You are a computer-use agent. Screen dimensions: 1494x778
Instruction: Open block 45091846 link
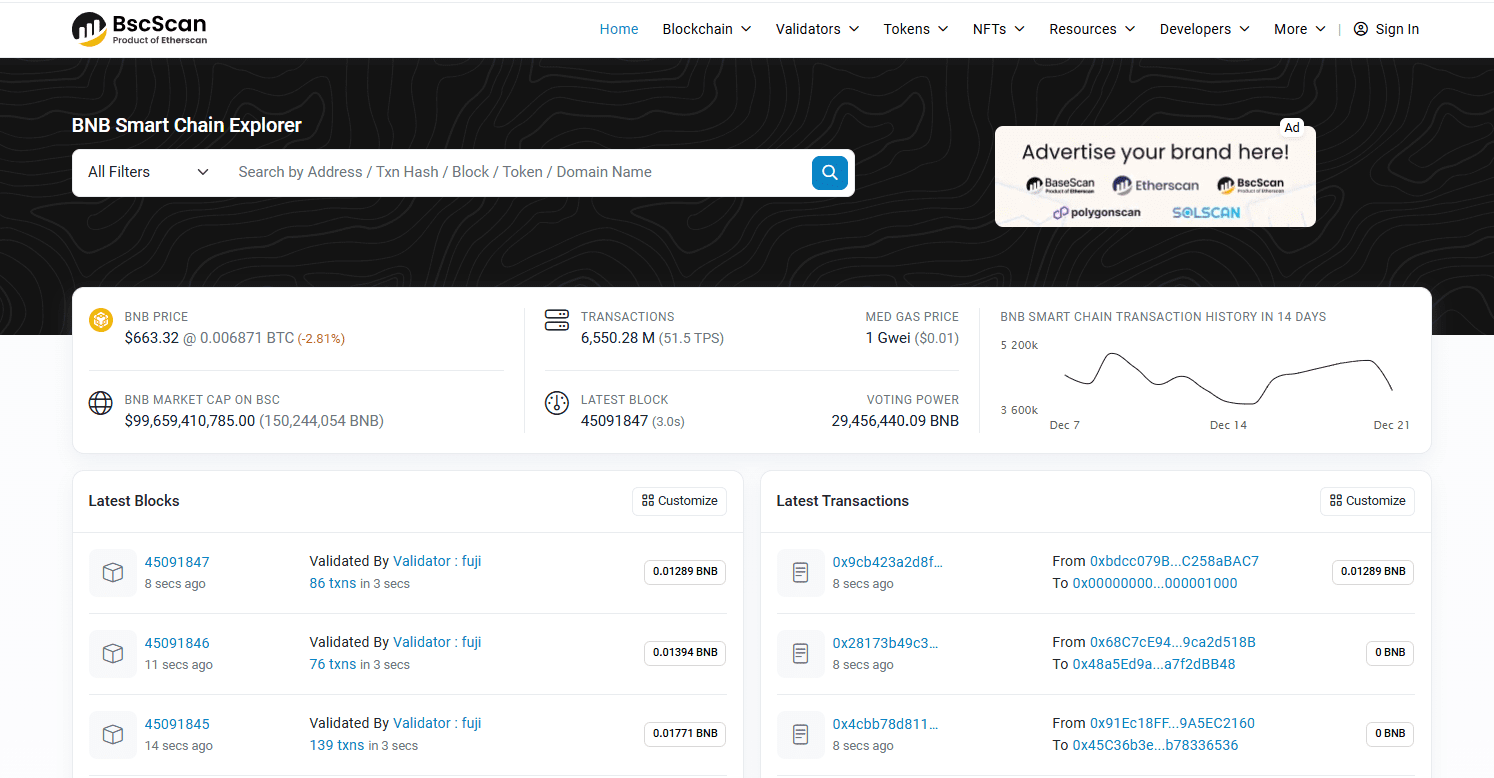click(x=177, y=643)
